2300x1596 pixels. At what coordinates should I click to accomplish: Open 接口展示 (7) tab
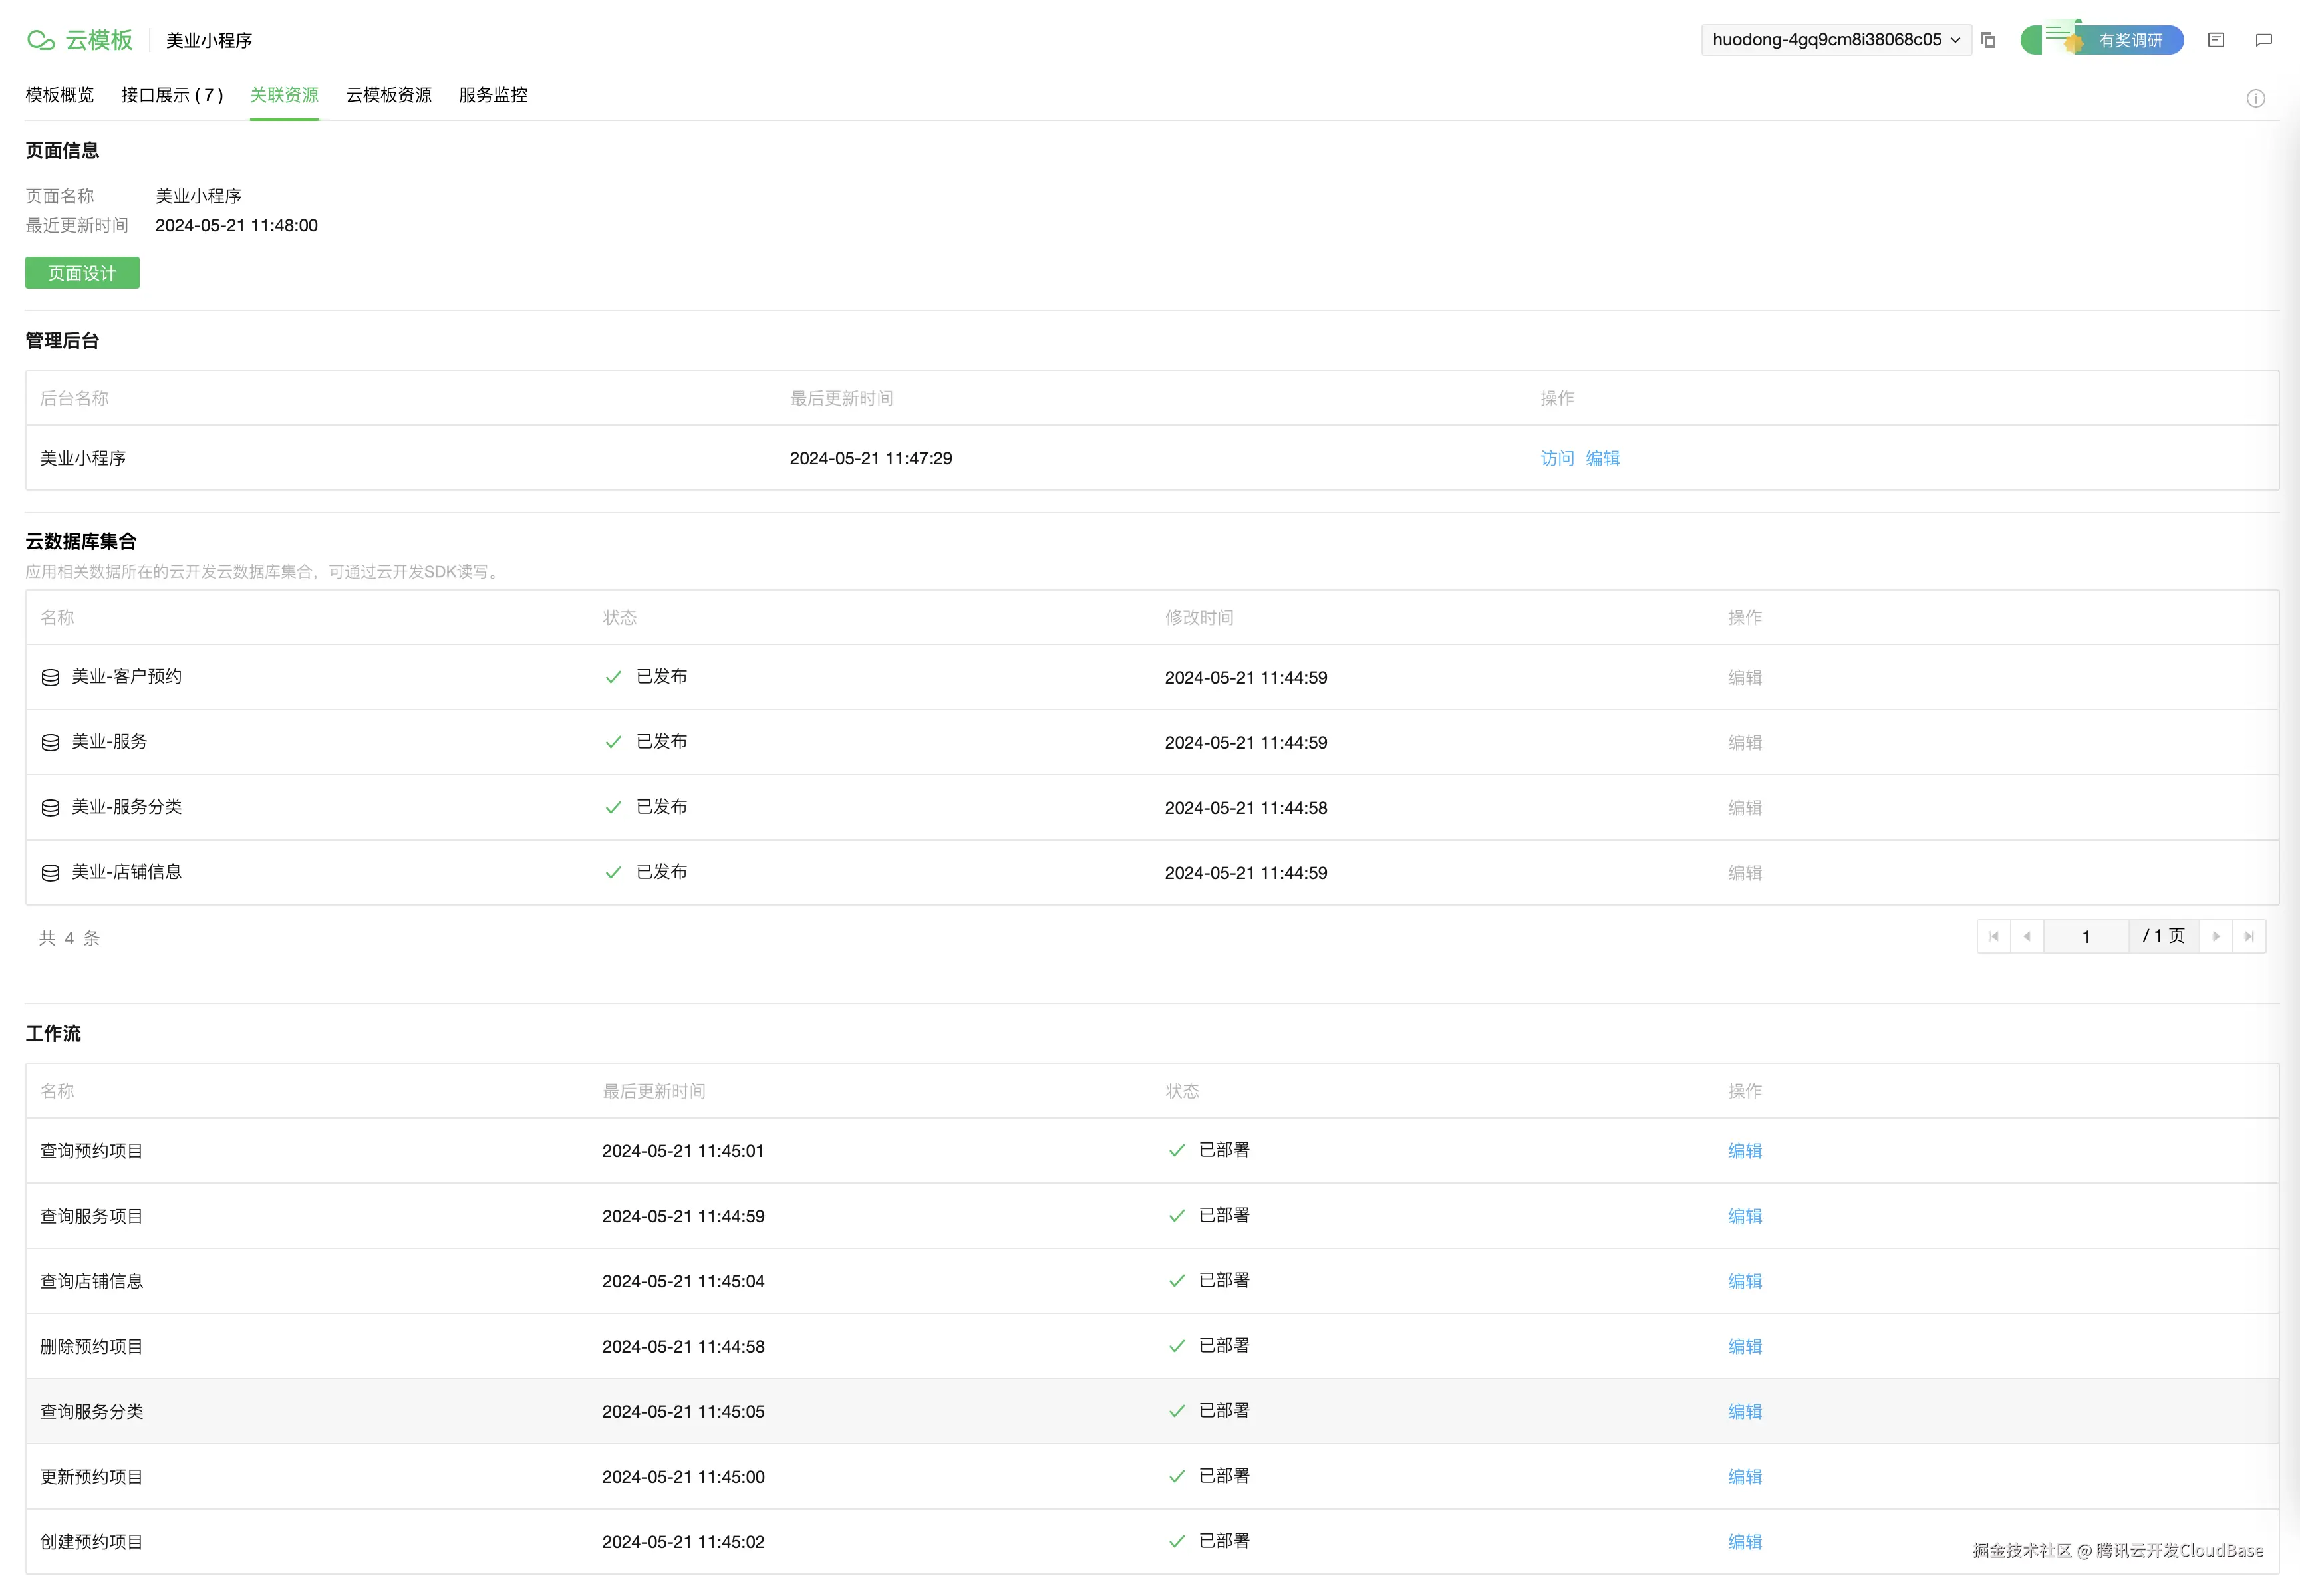point(172,95)
